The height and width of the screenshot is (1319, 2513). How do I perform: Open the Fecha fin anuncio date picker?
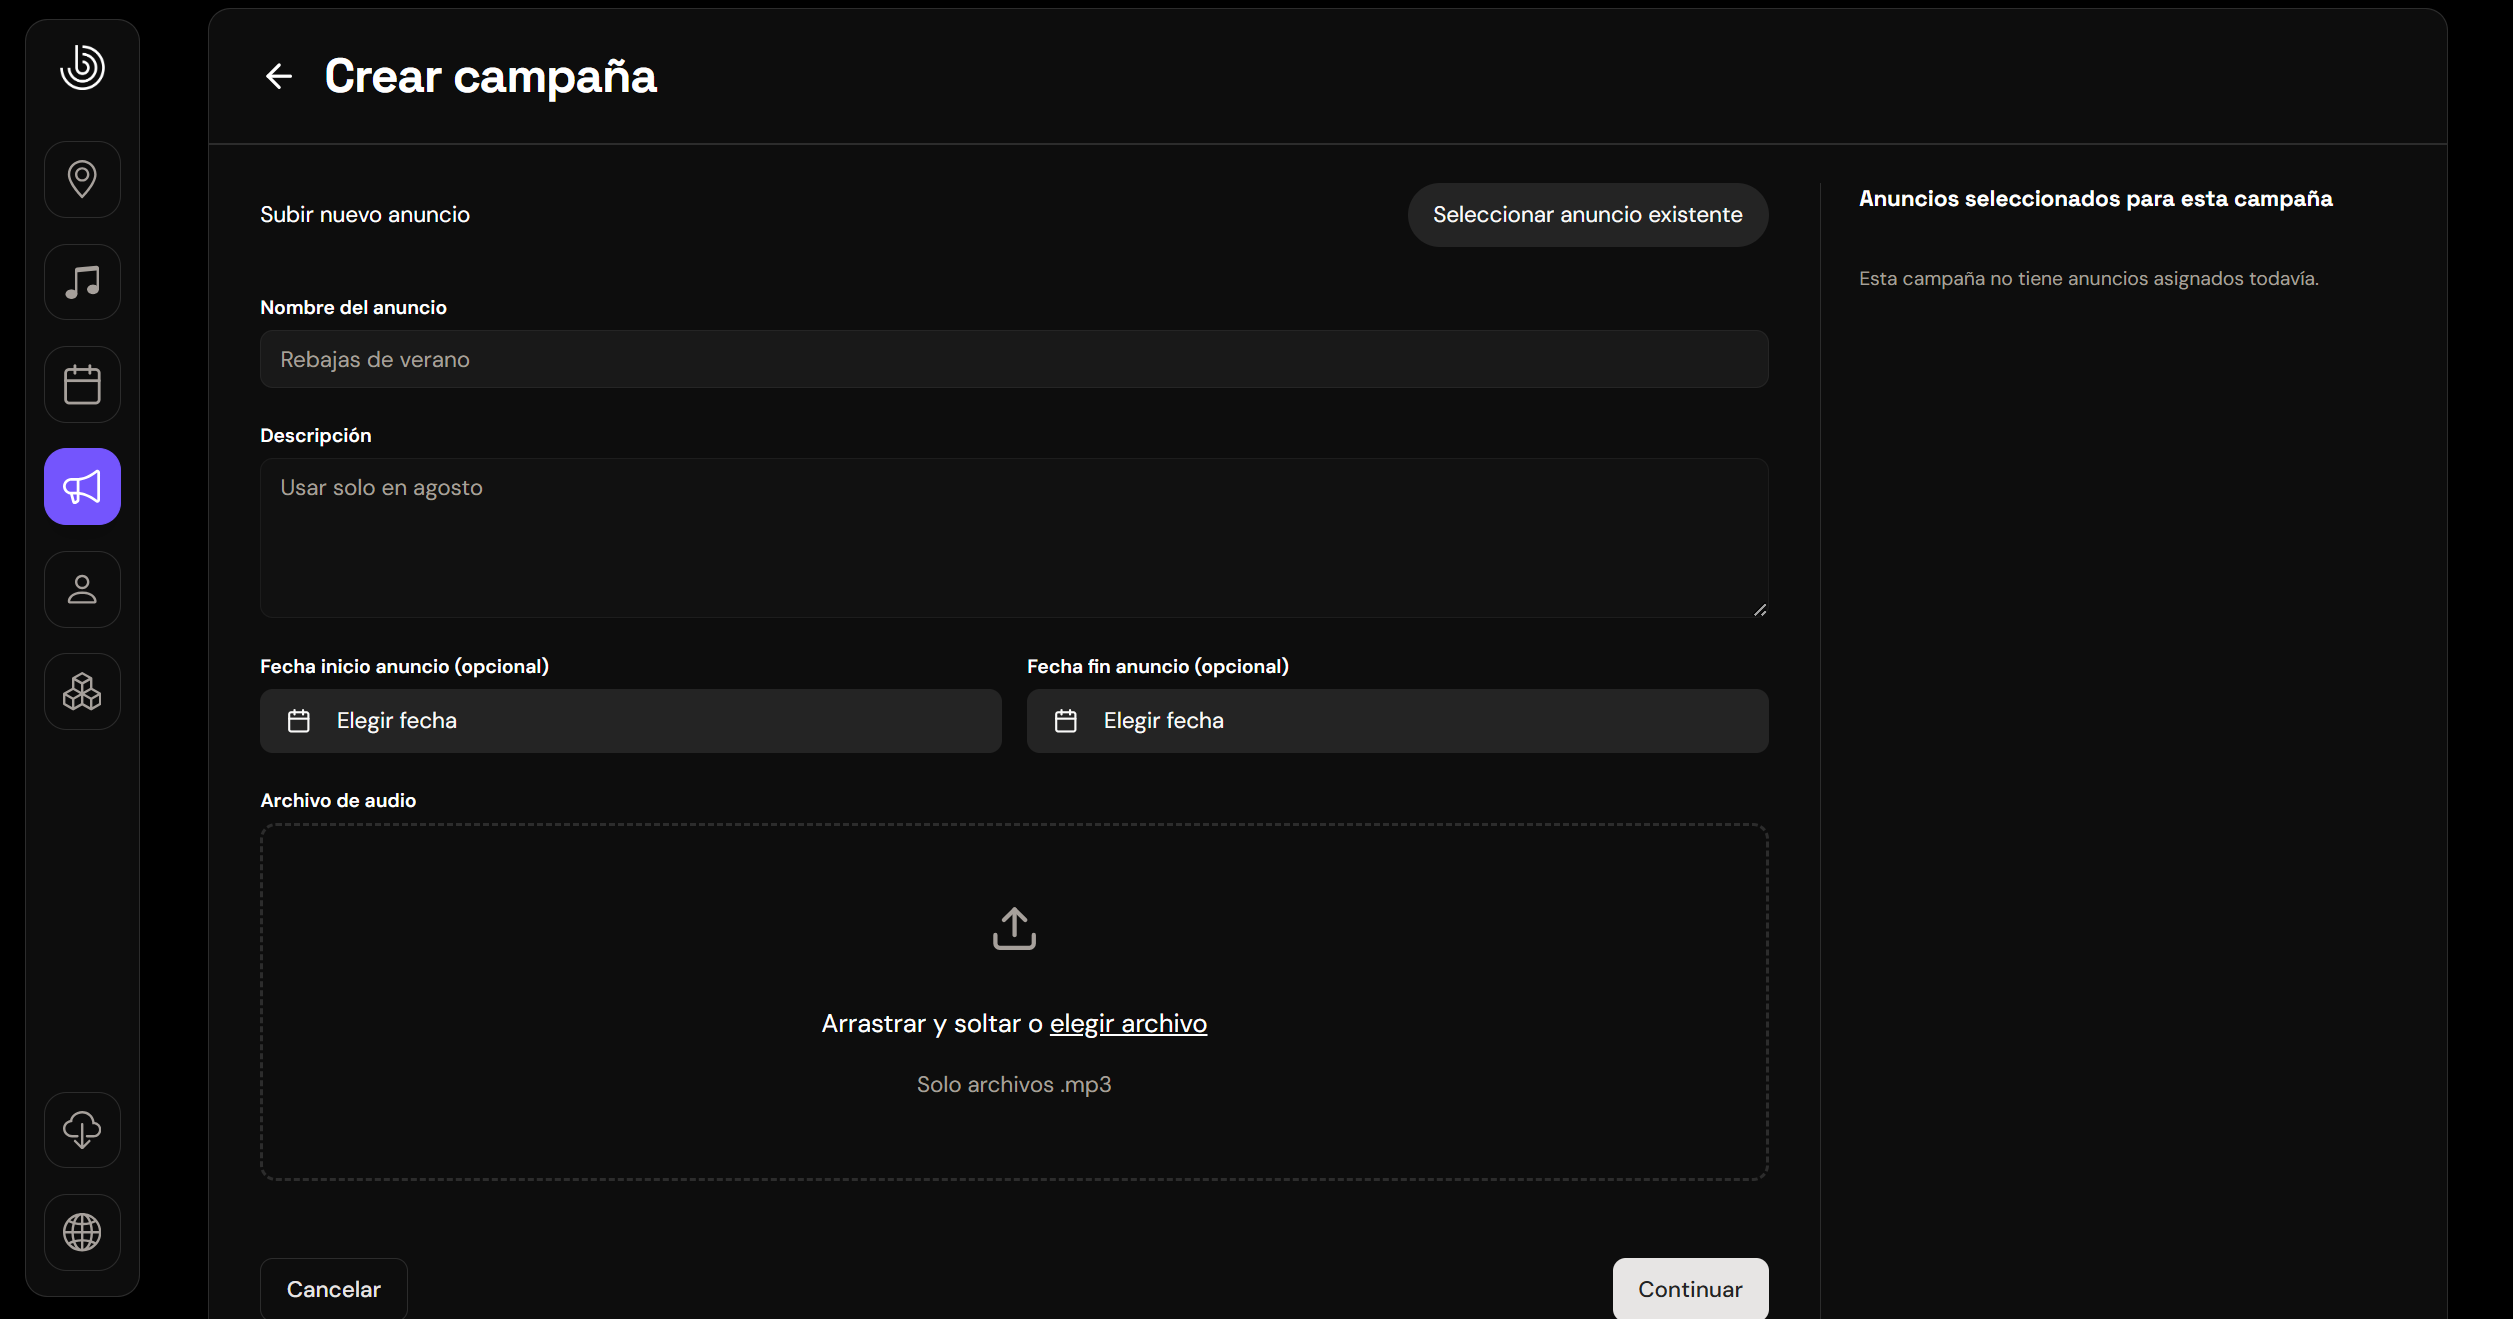(x=1397, y=721)
